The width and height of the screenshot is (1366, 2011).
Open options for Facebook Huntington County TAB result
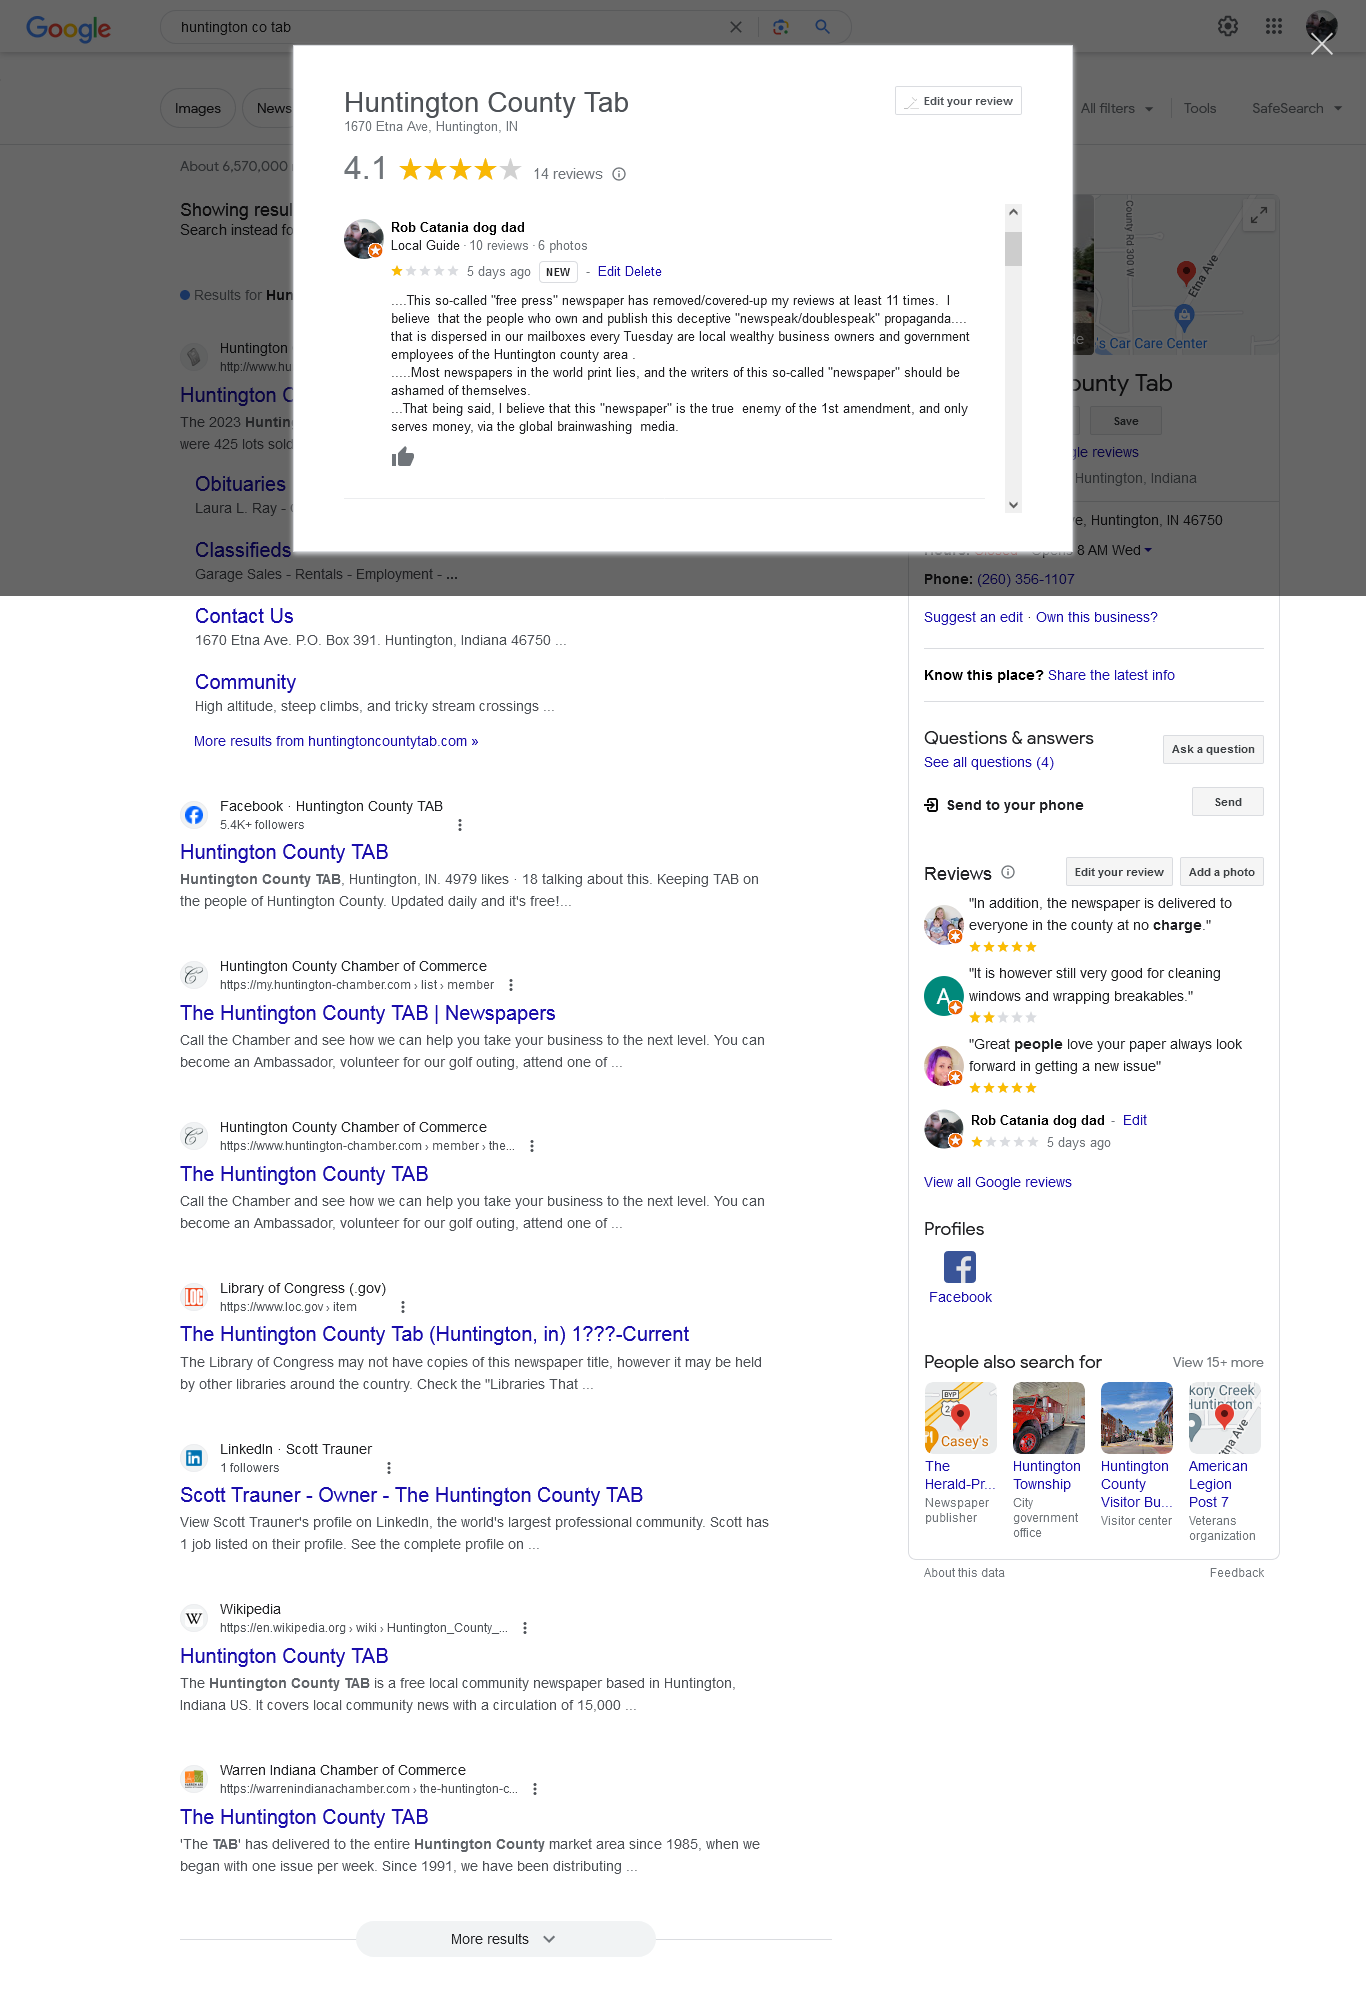point(460,825)
